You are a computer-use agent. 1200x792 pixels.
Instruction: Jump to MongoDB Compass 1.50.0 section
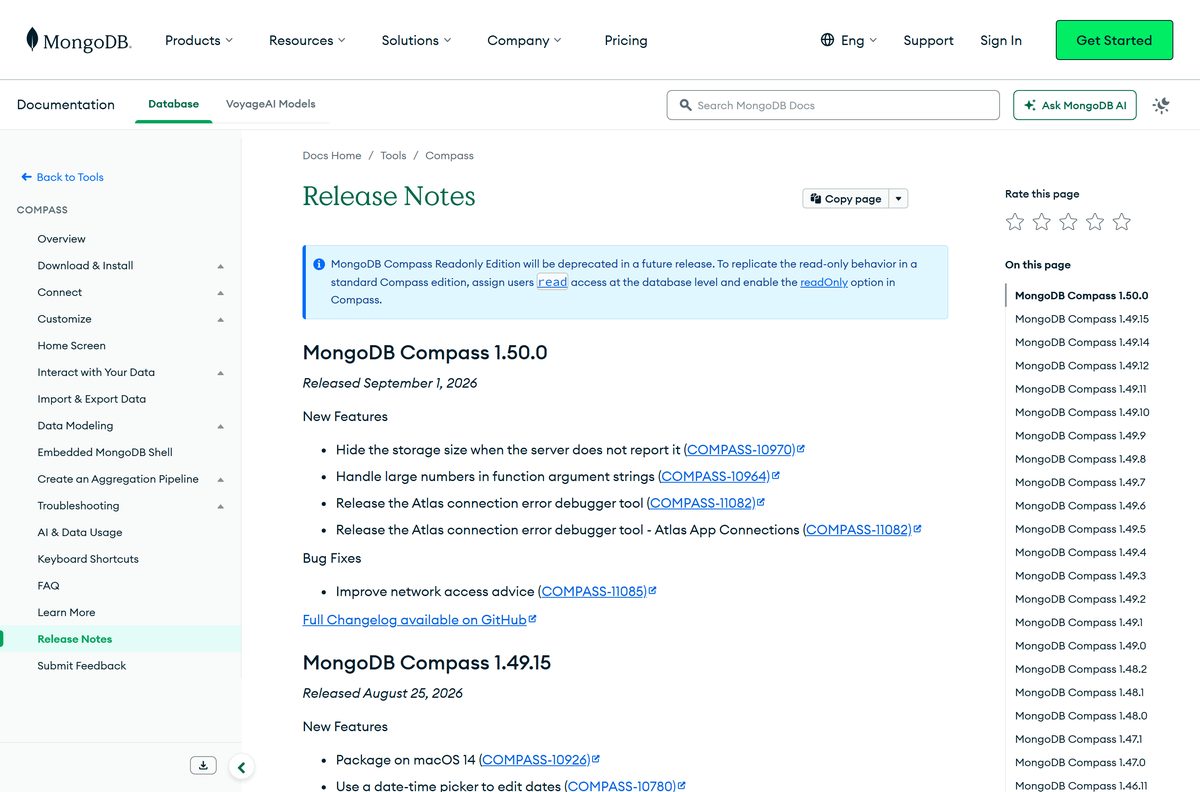point(1081,296)
